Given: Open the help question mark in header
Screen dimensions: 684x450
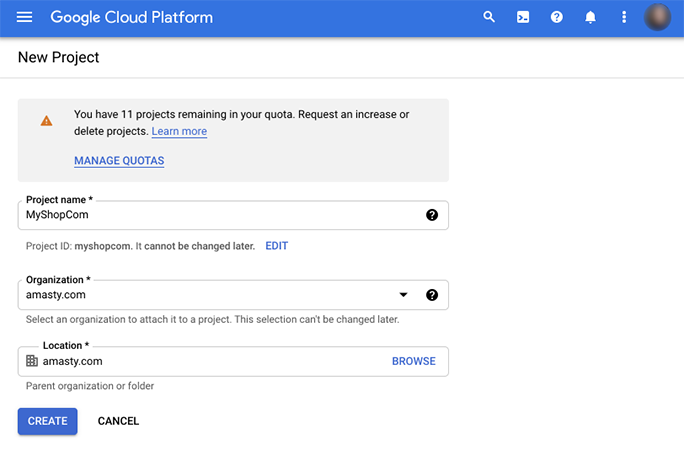Looking at the screenshot, I should point(557,17).
